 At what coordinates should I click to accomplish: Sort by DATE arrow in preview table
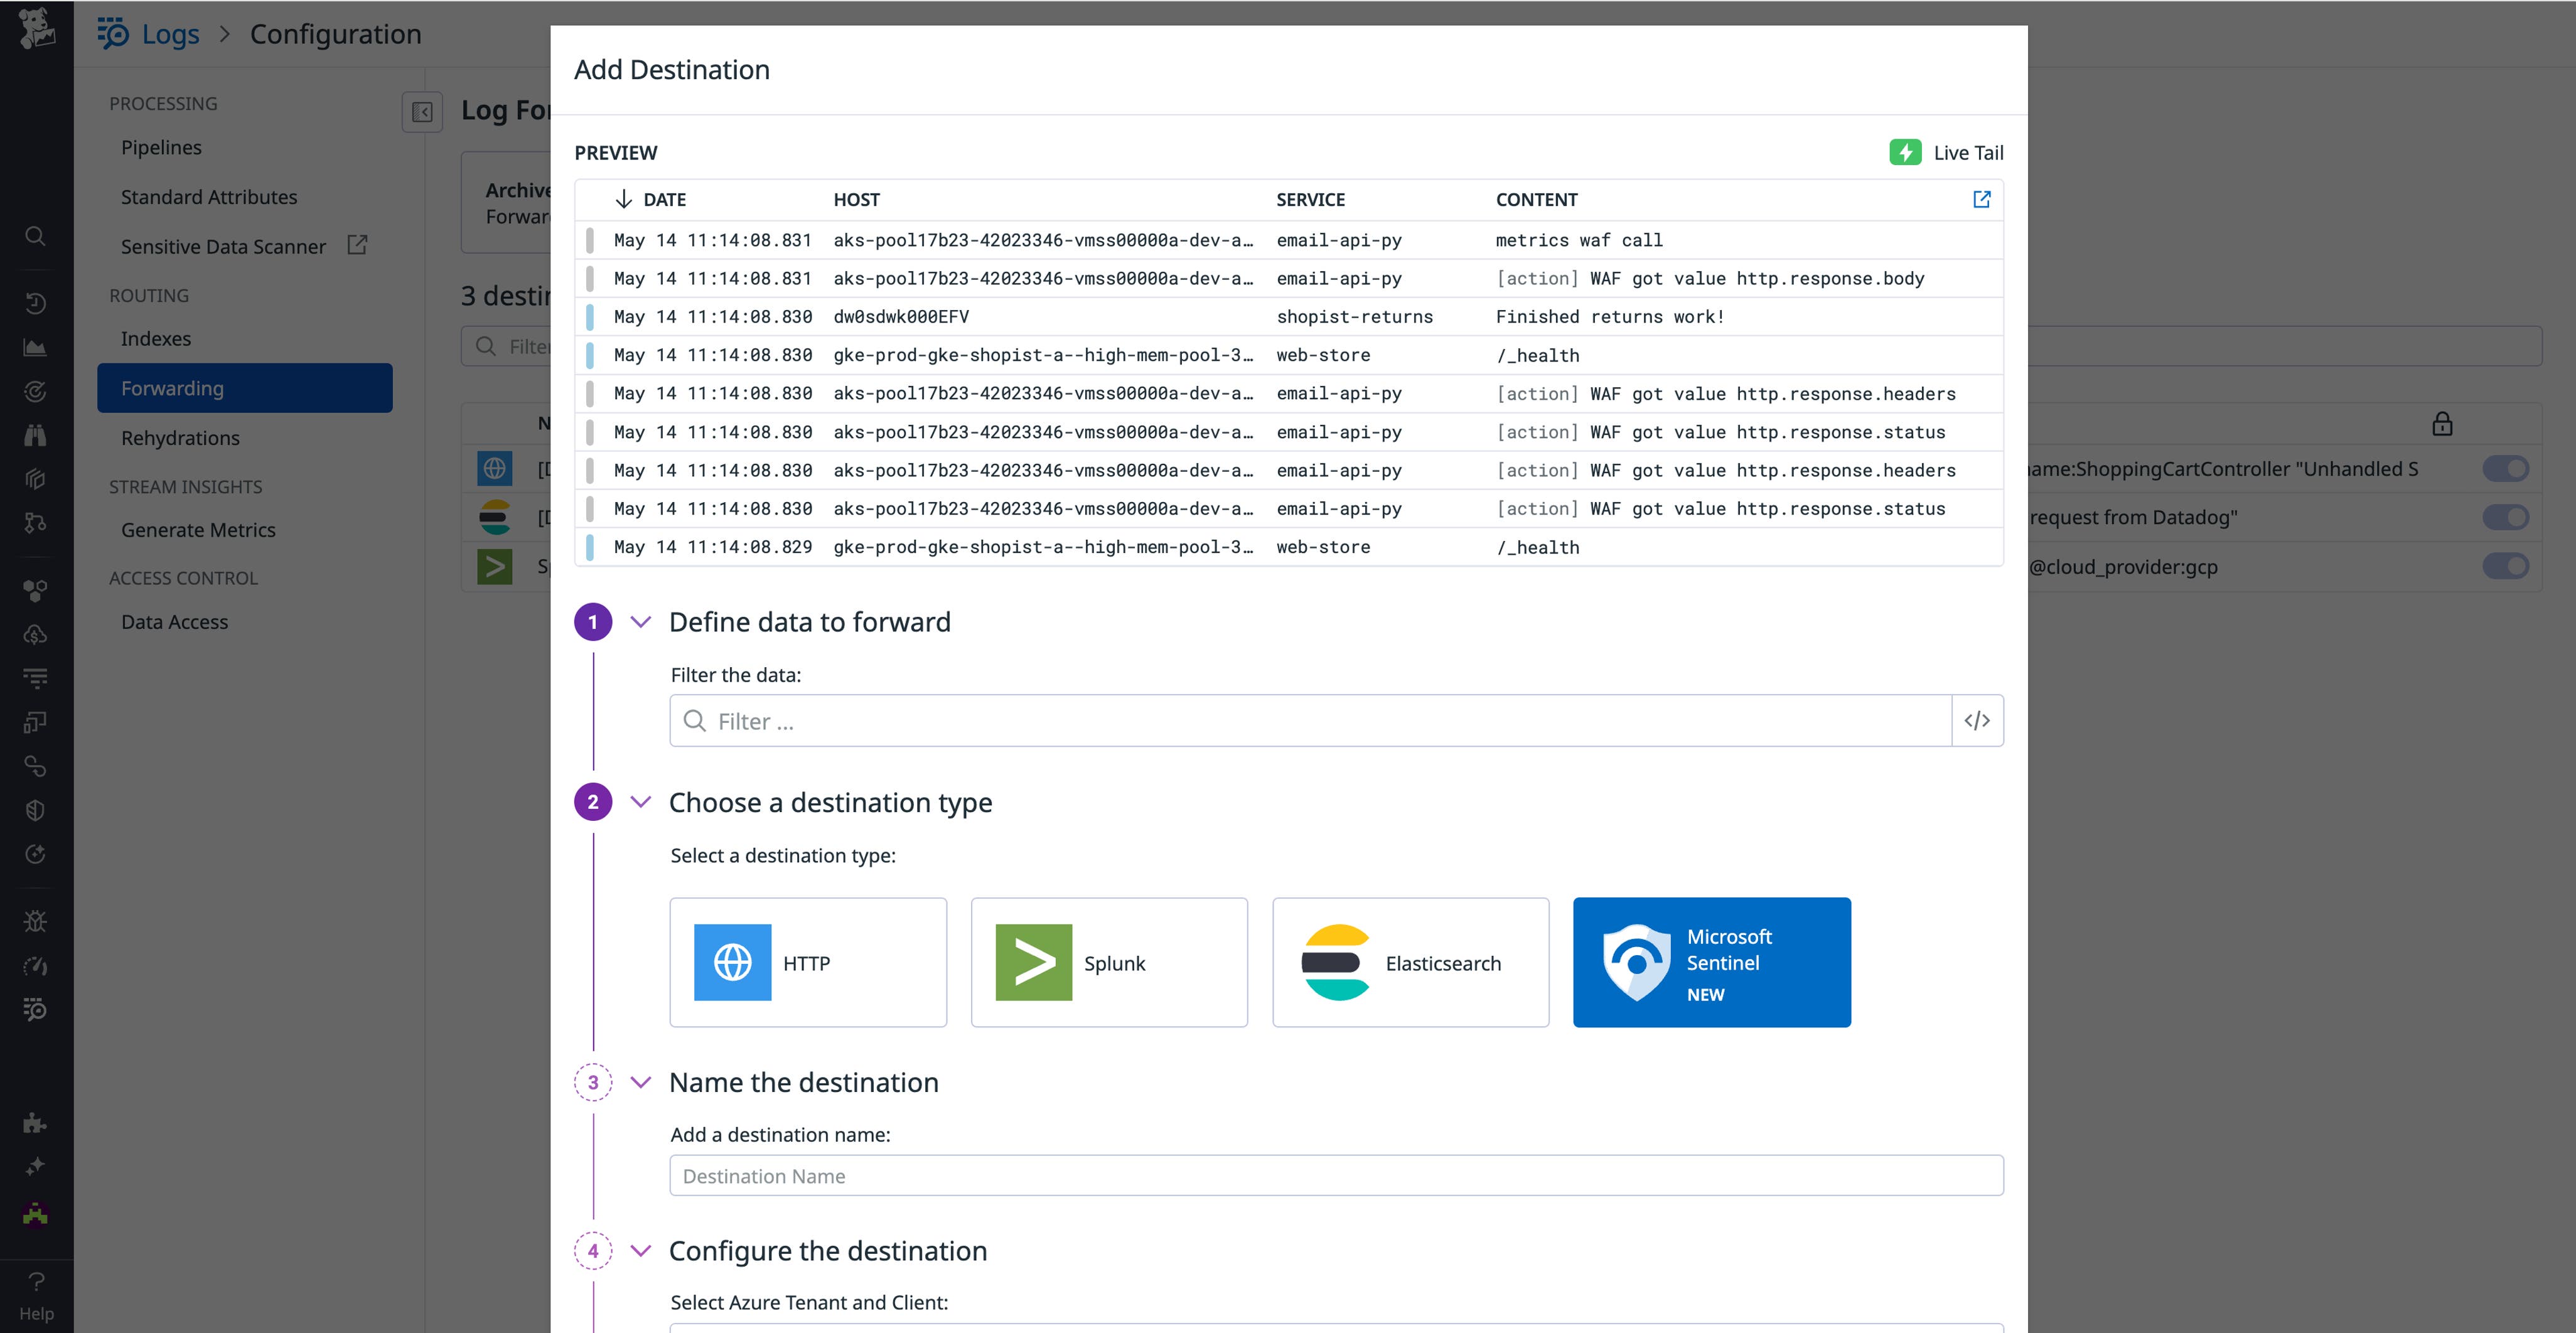pyautogui.click(x=623, y=199)
